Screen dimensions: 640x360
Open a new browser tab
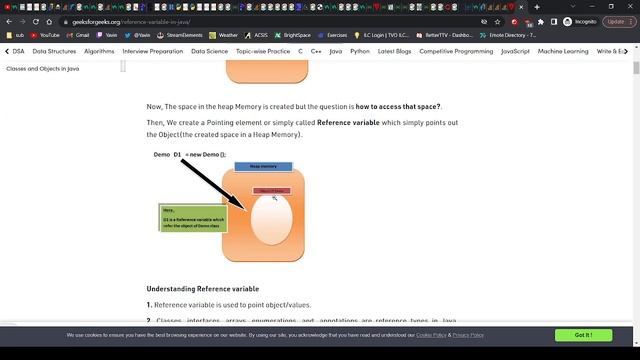(537, 7)
